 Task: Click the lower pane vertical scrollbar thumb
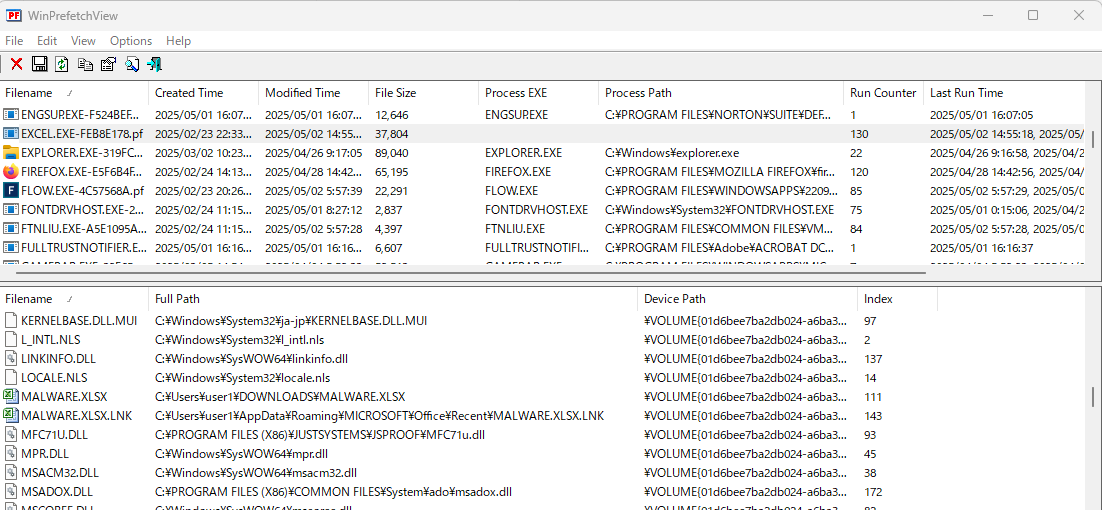click(1093, 397)
